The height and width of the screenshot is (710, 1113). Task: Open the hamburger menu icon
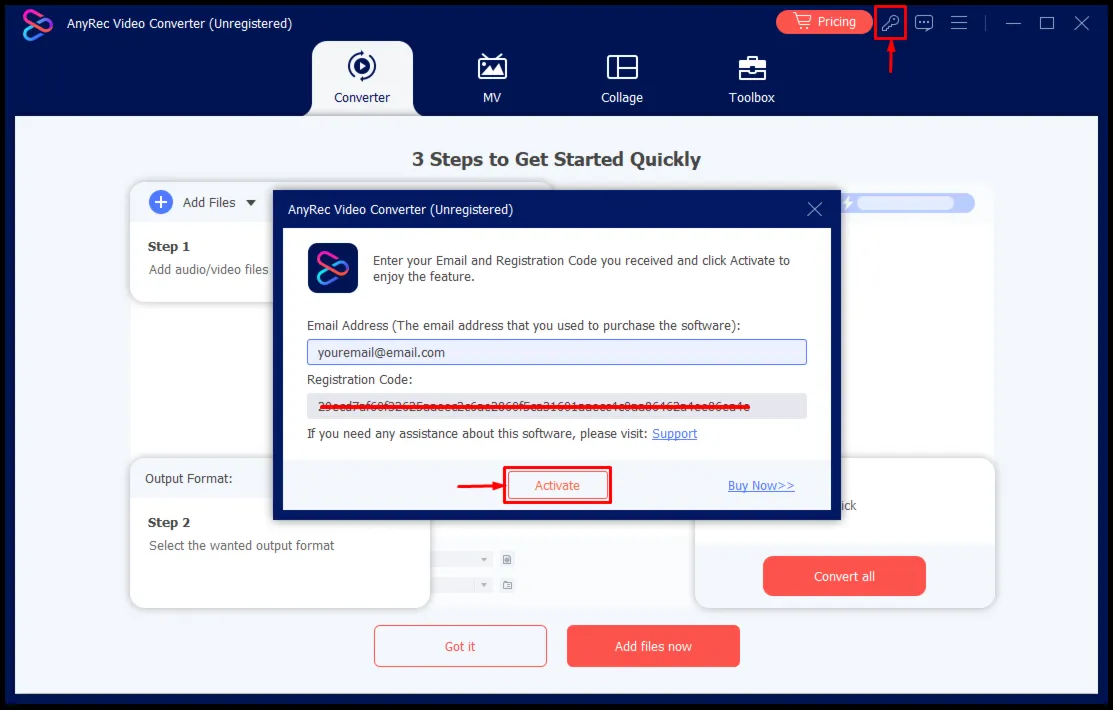click(959, 23)
